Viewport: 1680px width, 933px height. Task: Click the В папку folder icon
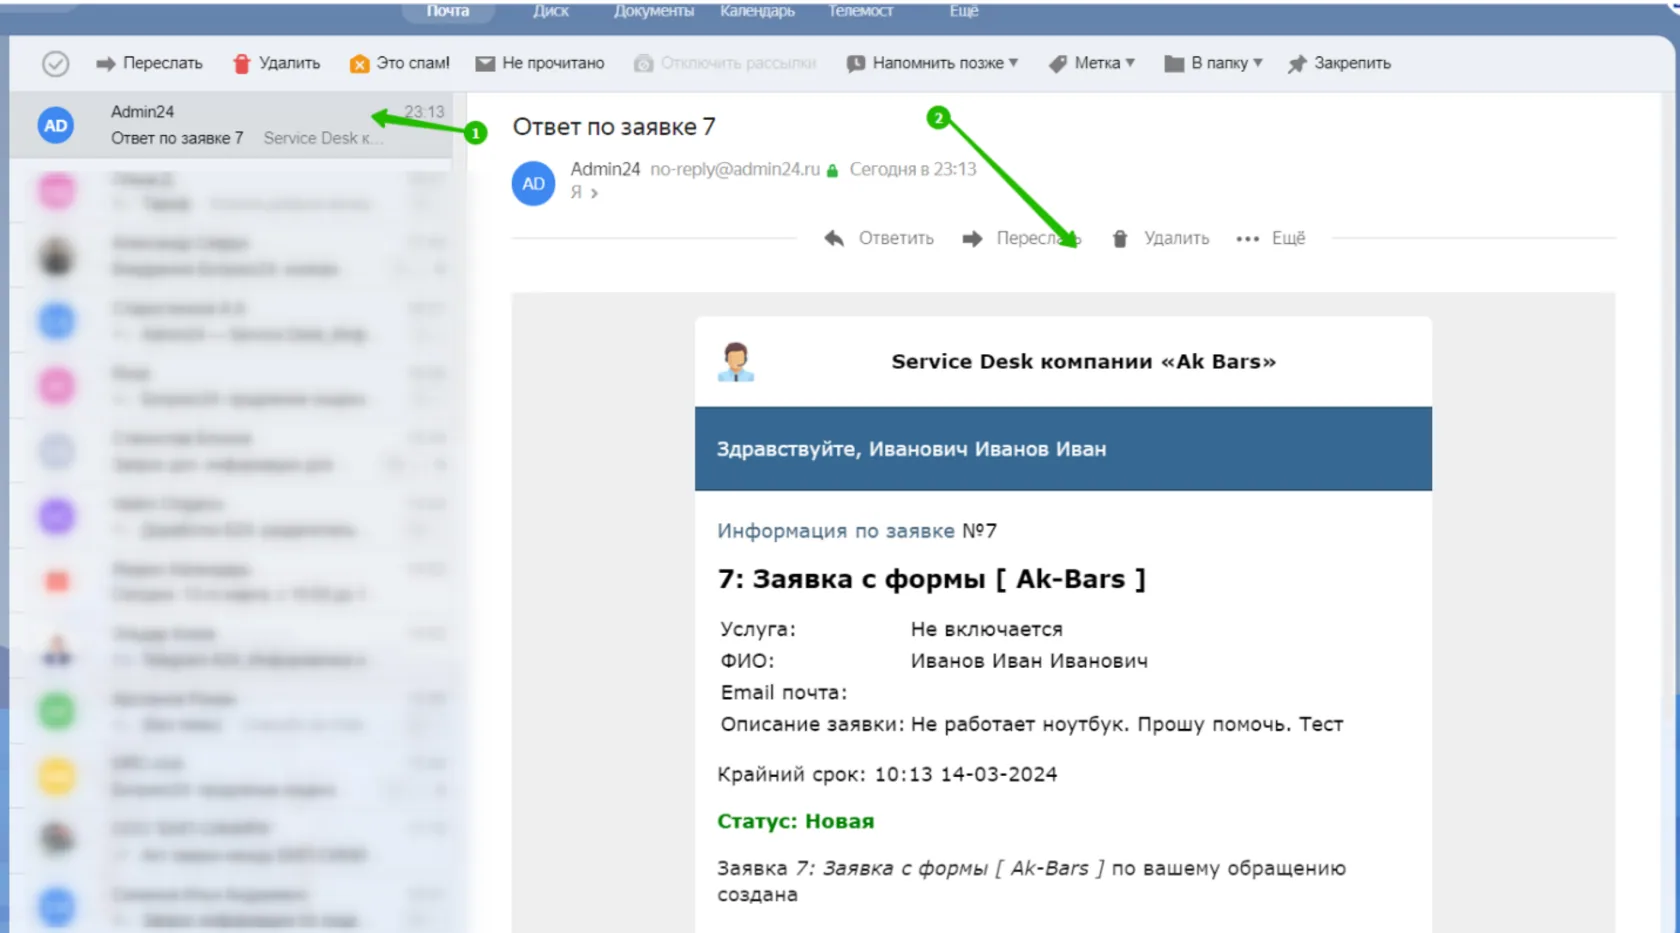(1174, 63)
